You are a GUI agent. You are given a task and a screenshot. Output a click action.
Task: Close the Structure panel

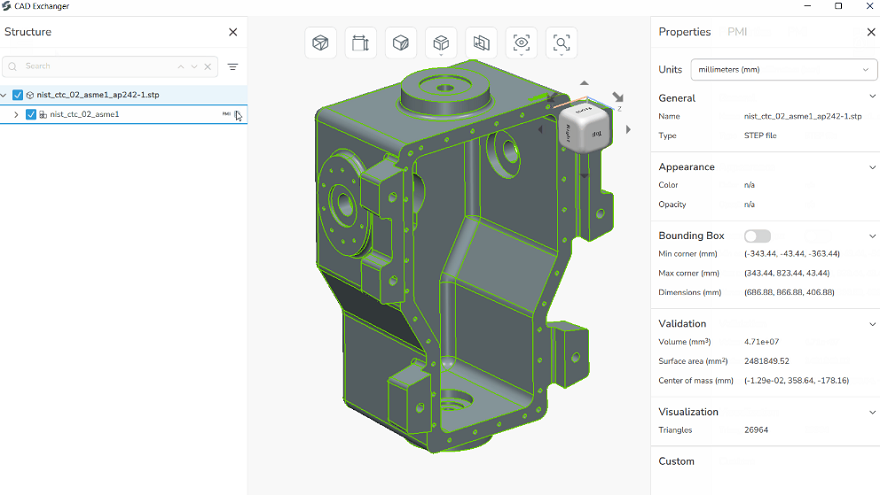point(233,32)
